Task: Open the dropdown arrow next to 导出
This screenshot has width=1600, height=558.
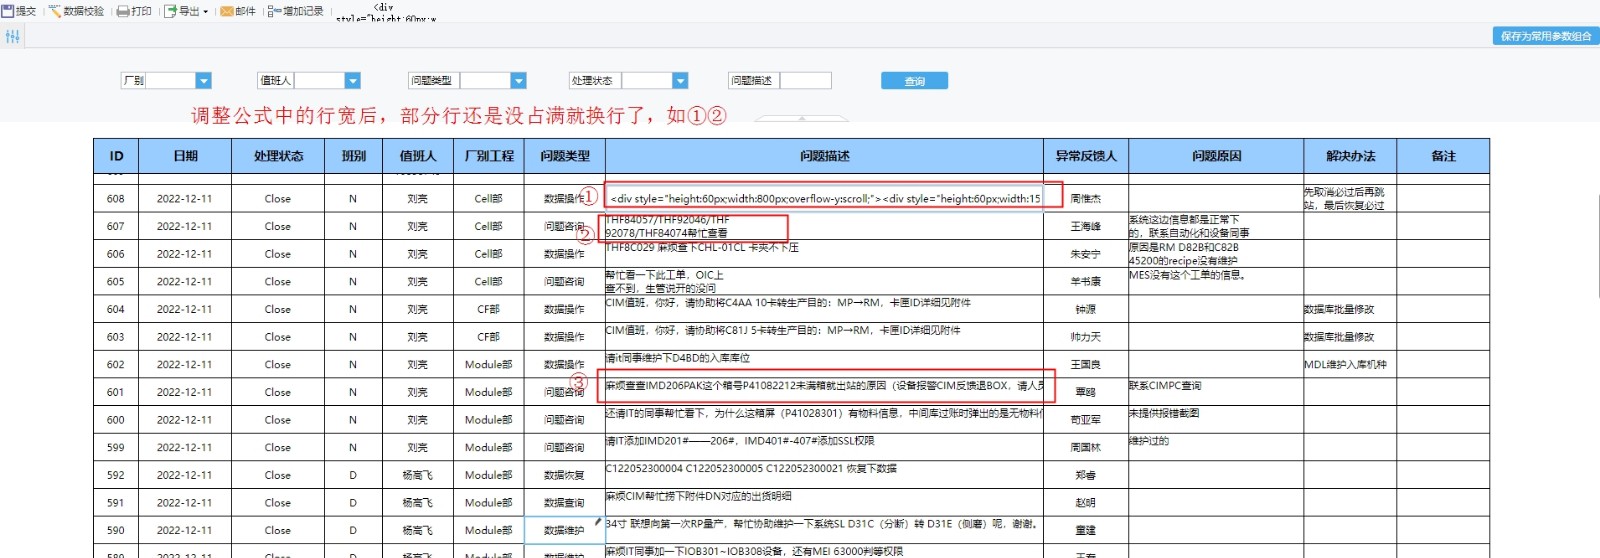Action: click(x=206, y=12)
